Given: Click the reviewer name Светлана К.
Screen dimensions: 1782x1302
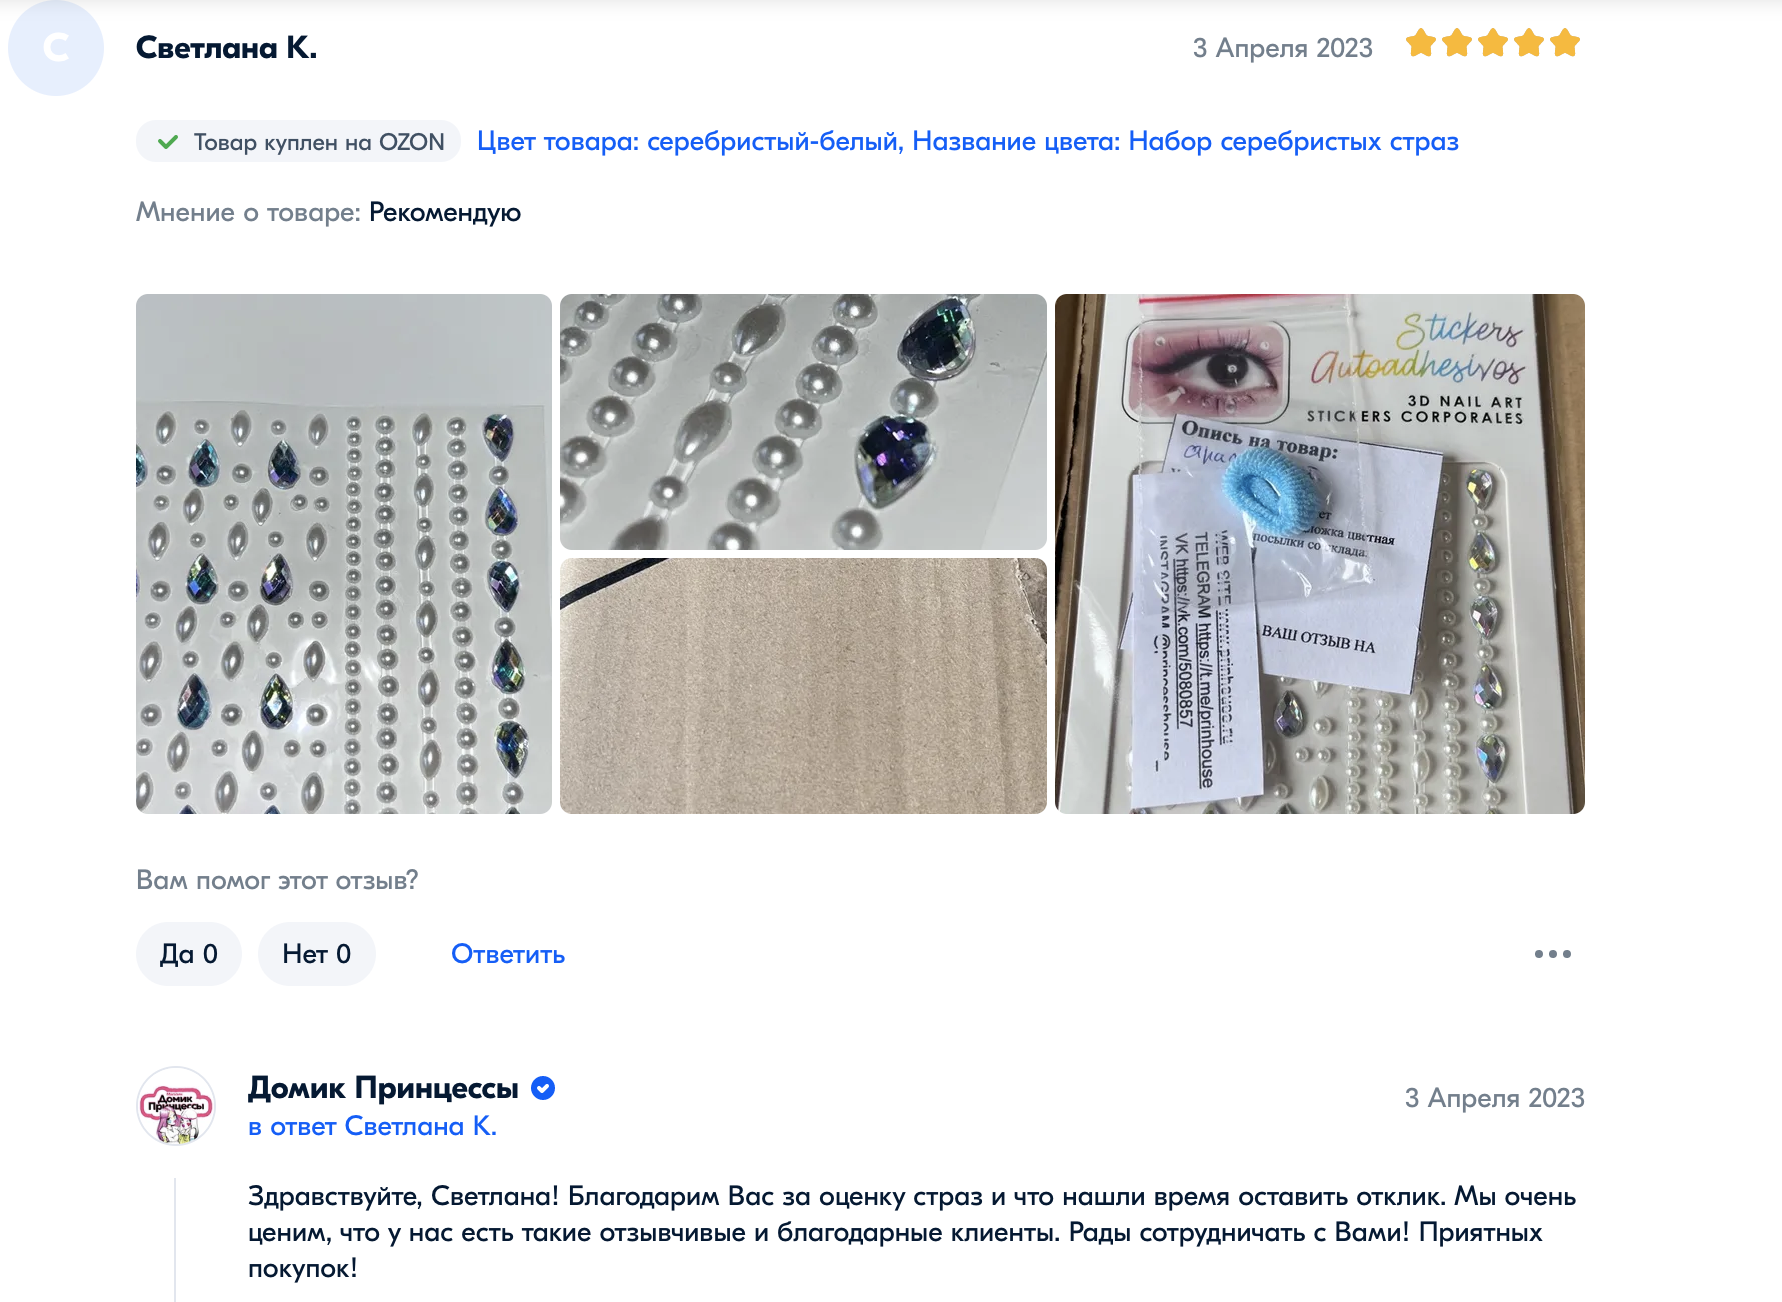Looking at the screenshot, I should click(x=227, y=48).
